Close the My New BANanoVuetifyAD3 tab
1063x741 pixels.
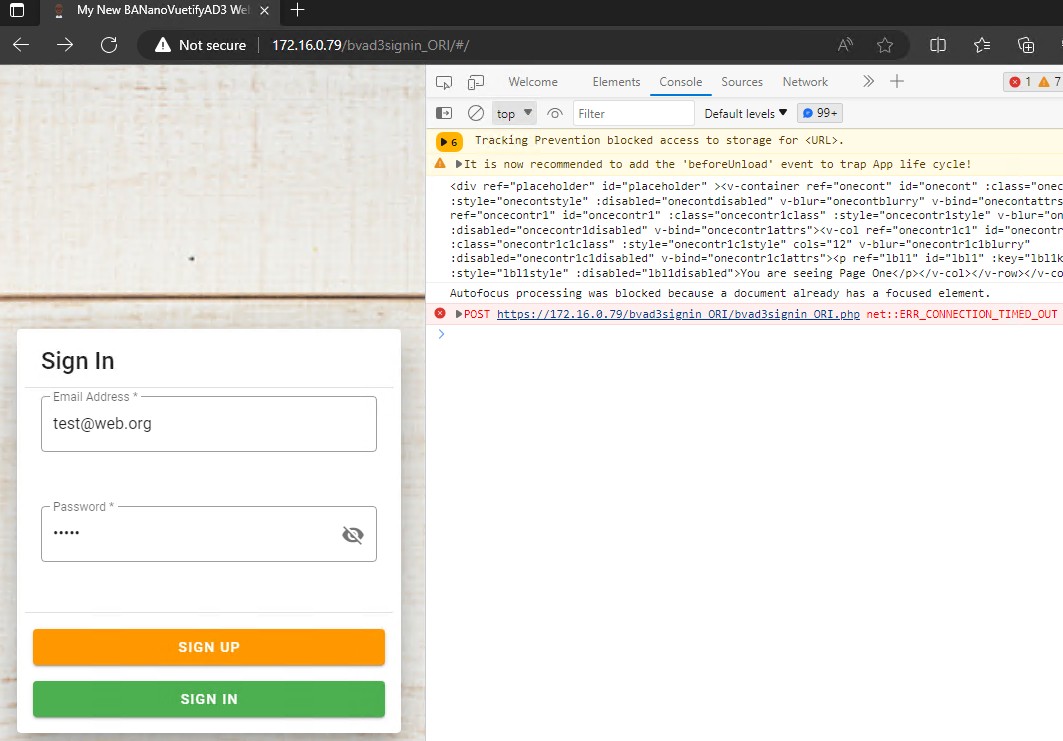point(264,10)
